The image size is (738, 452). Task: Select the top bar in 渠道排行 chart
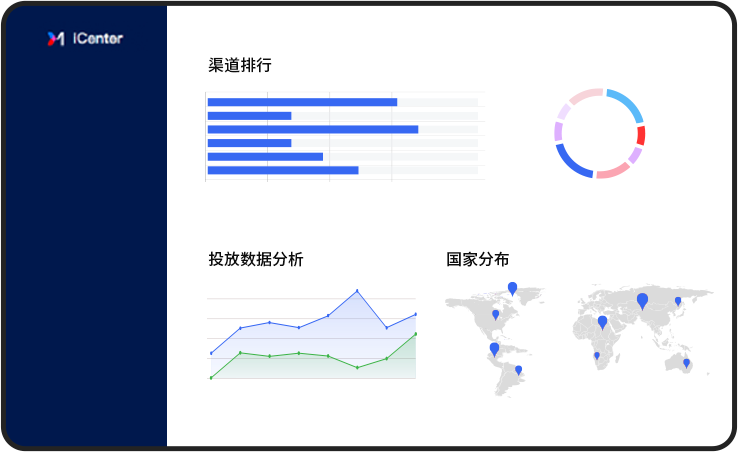point(302,102)
